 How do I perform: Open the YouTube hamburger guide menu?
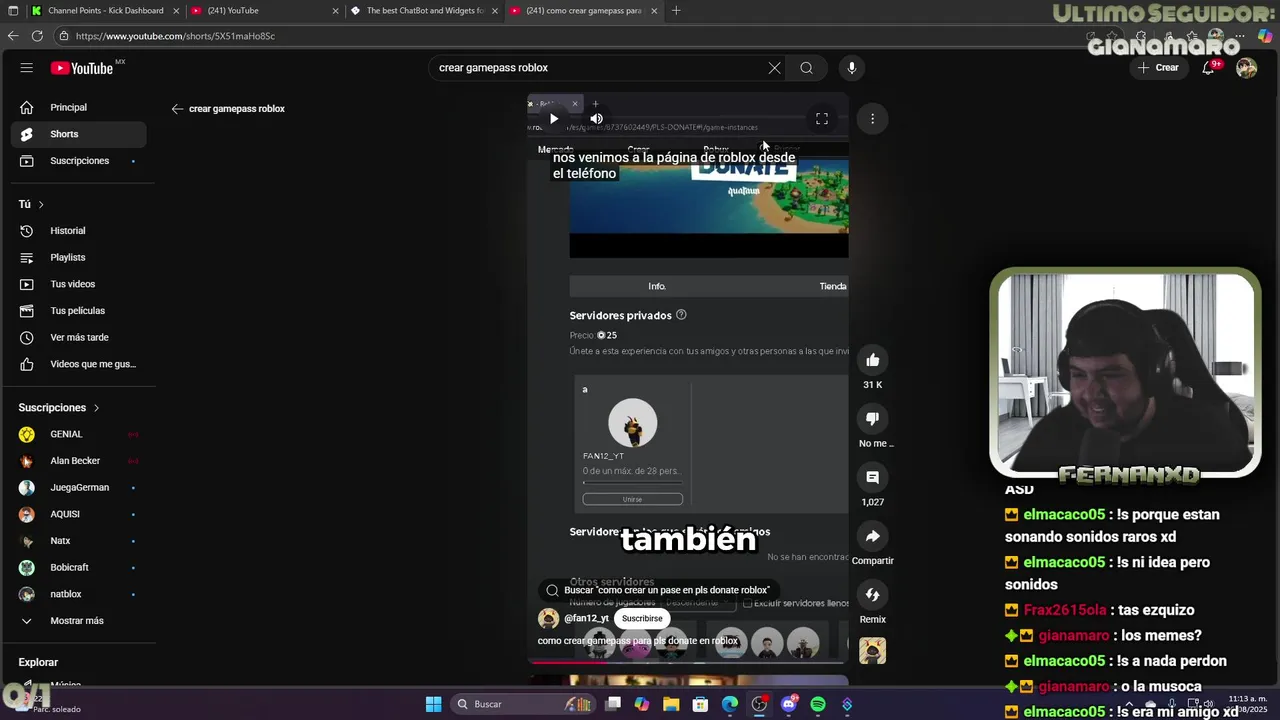(27, 68)
